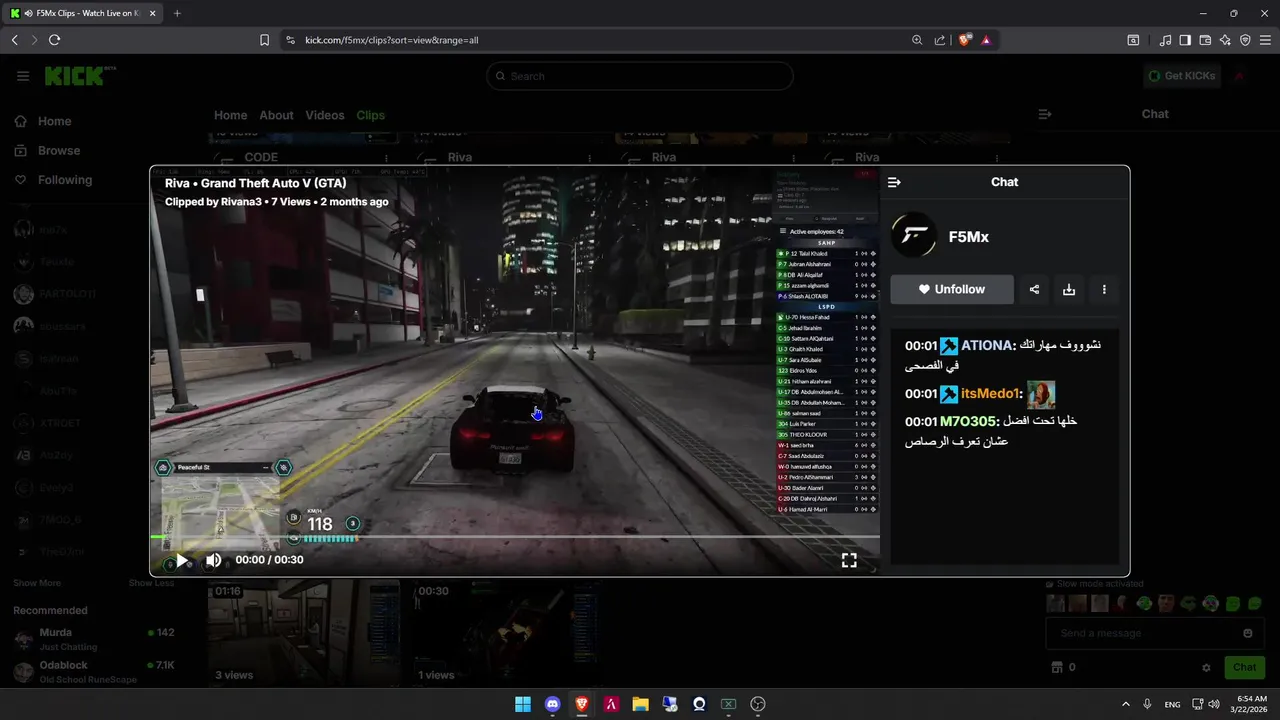Share this clip with the share icon
Viewport: 1280px width, 720px height.
[1034, 290]
